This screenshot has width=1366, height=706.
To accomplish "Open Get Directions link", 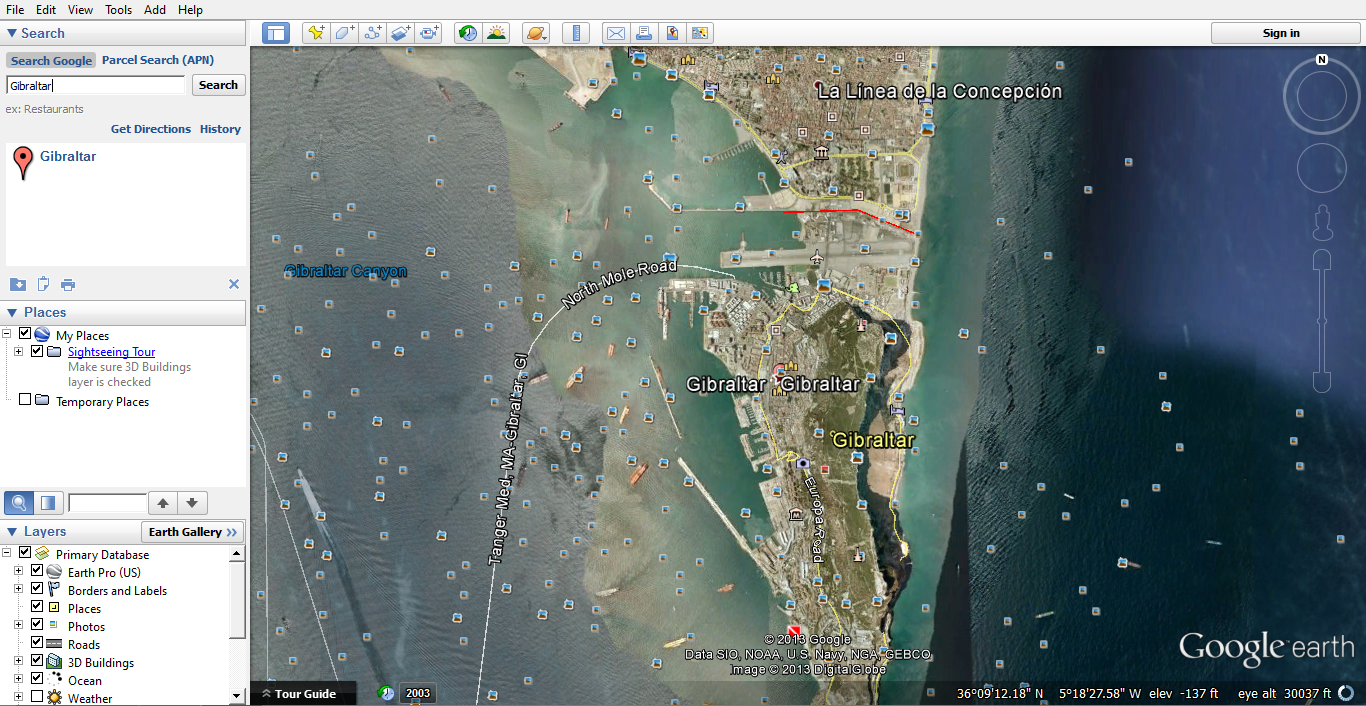I will 151,129.
